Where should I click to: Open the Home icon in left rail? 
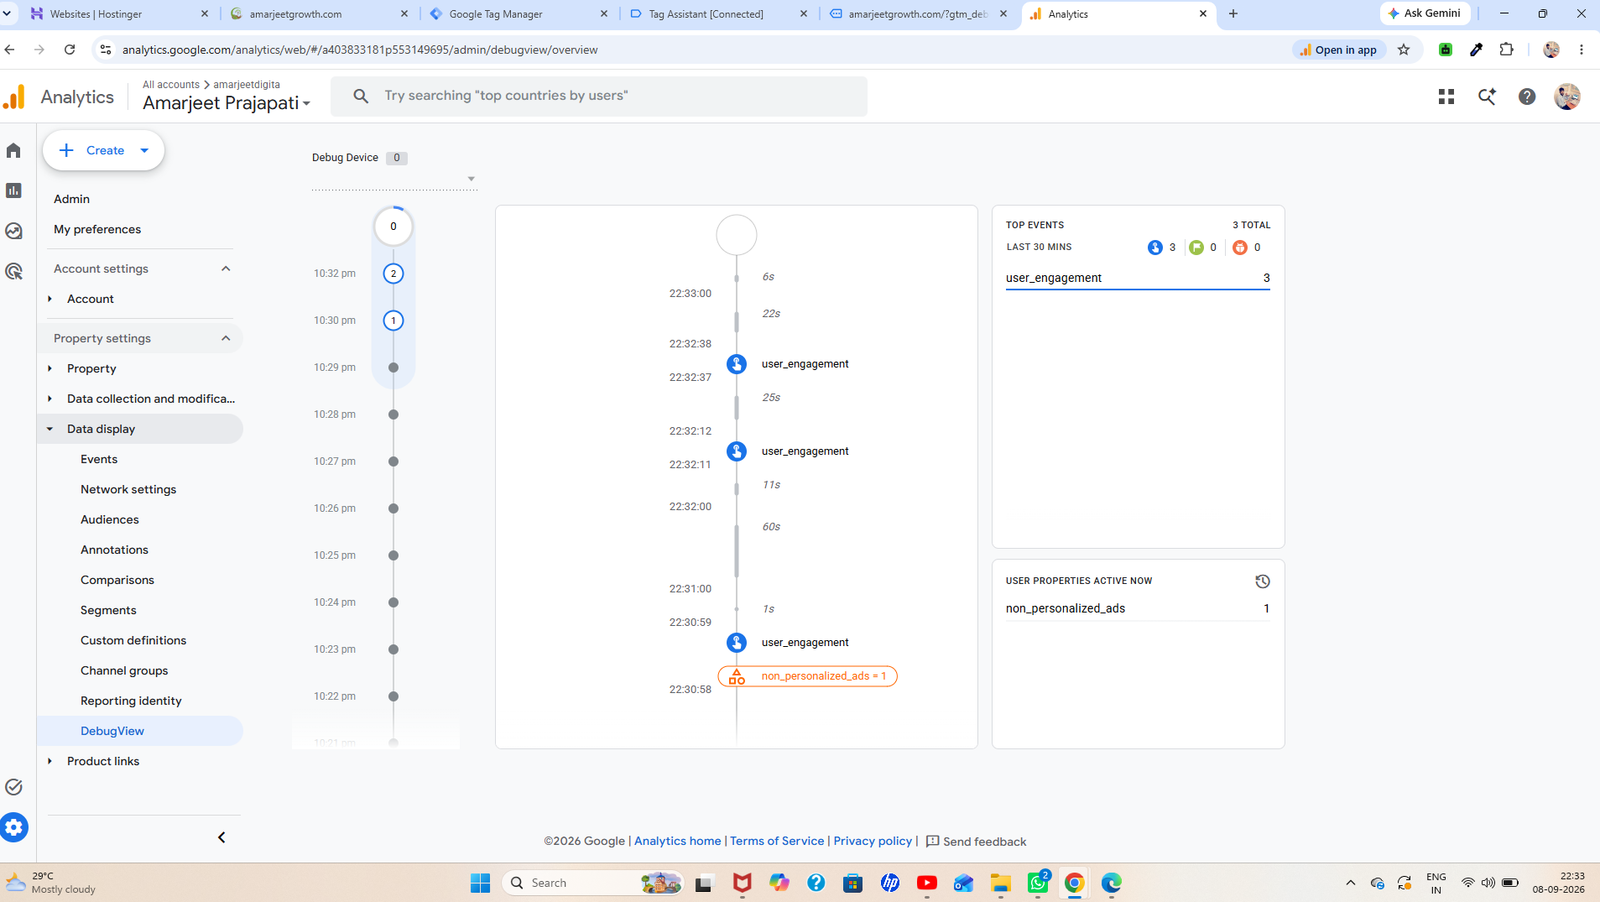[14, 150]
